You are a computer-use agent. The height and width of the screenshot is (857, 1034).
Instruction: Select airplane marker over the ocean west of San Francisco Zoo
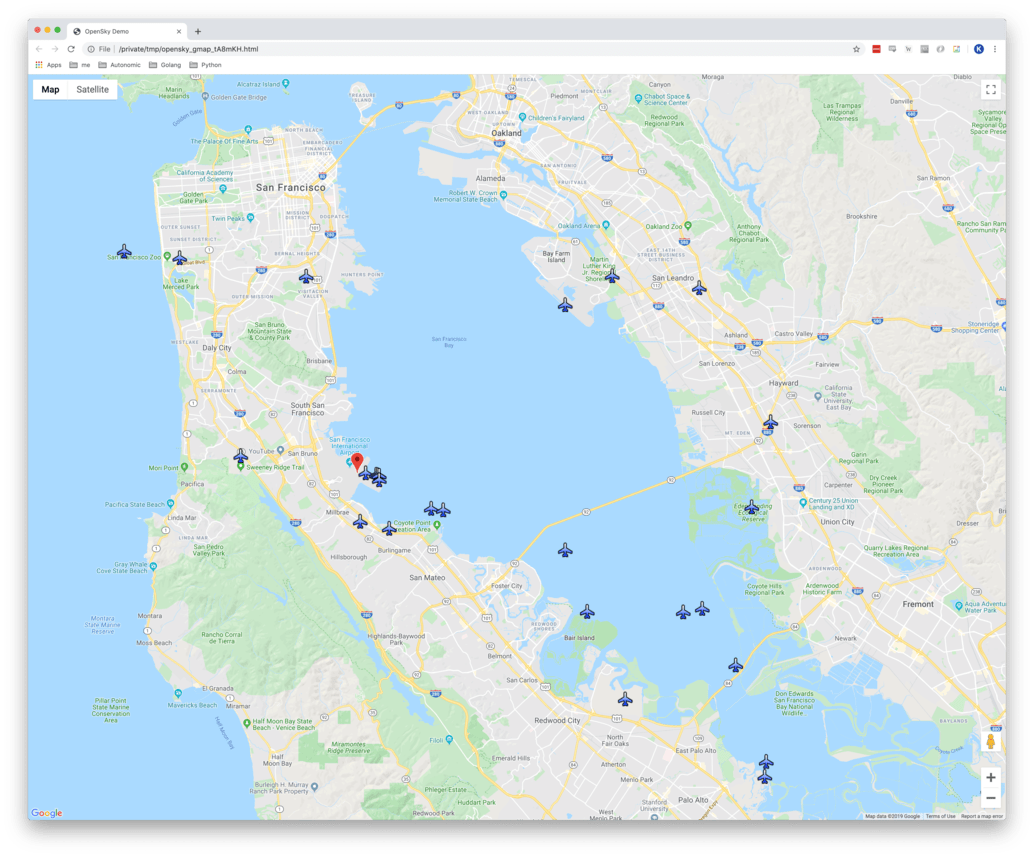tap(124, 251)
